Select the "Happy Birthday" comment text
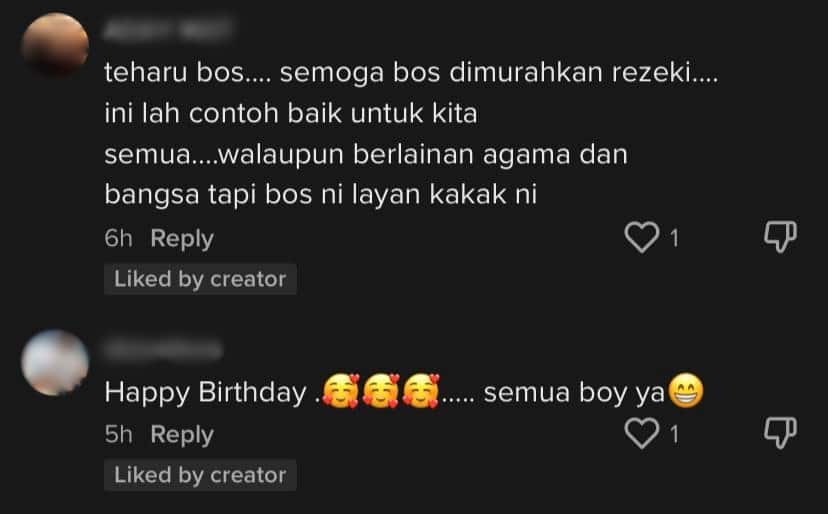Image resolution: width=828 pixels, height=514 pixels. point(205,394)
